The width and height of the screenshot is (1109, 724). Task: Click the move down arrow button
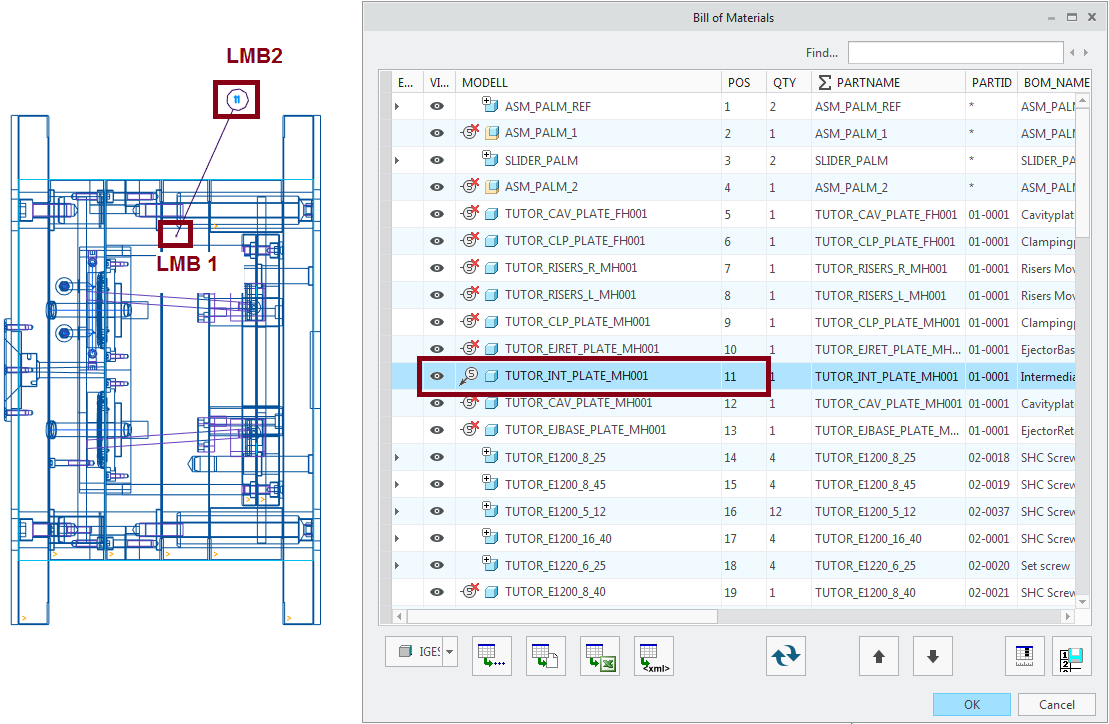click(933, 656)
